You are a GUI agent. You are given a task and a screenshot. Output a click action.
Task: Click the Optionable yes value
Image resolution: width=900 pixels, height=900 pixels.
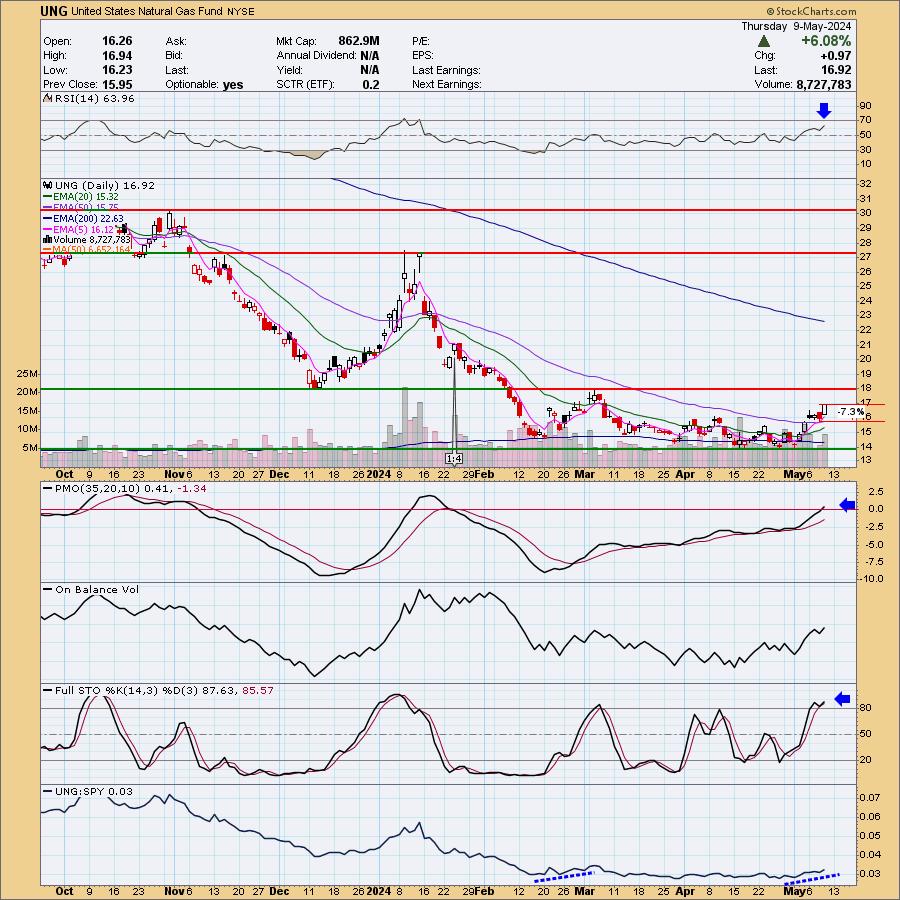pos(233,84)
